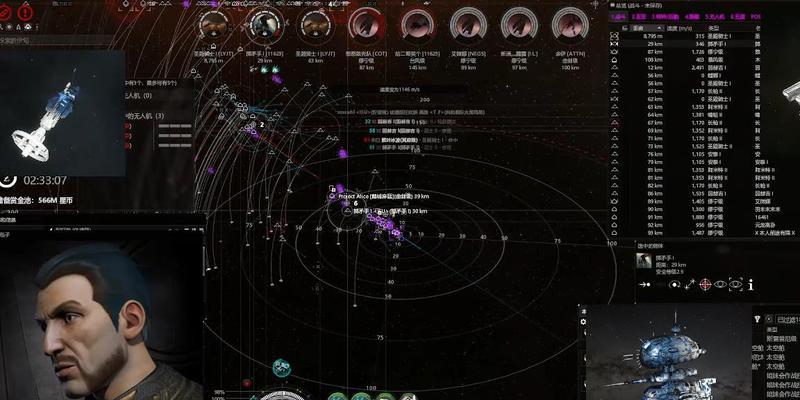Click the bracket icon on overview row 87 km

615,52
